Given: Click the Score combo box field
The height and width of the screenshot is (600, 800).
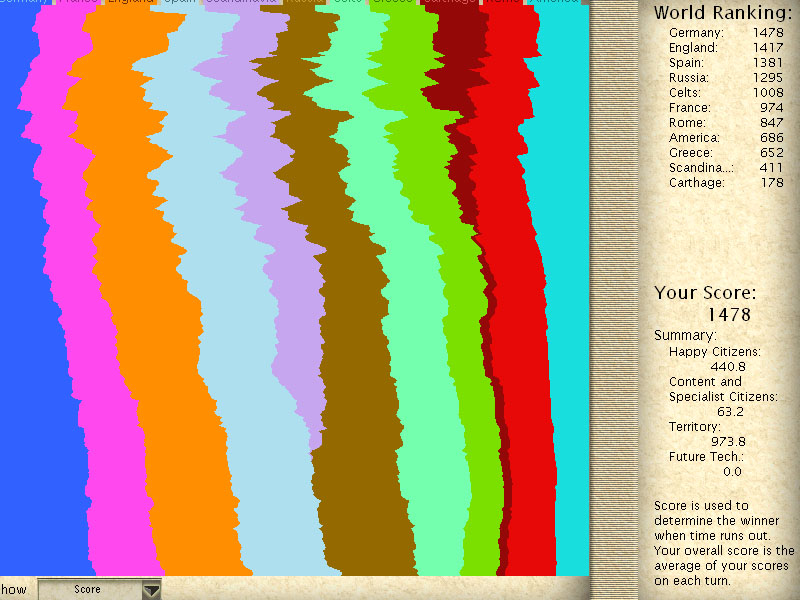Looking at the screenshot, I should click(88, 590).
